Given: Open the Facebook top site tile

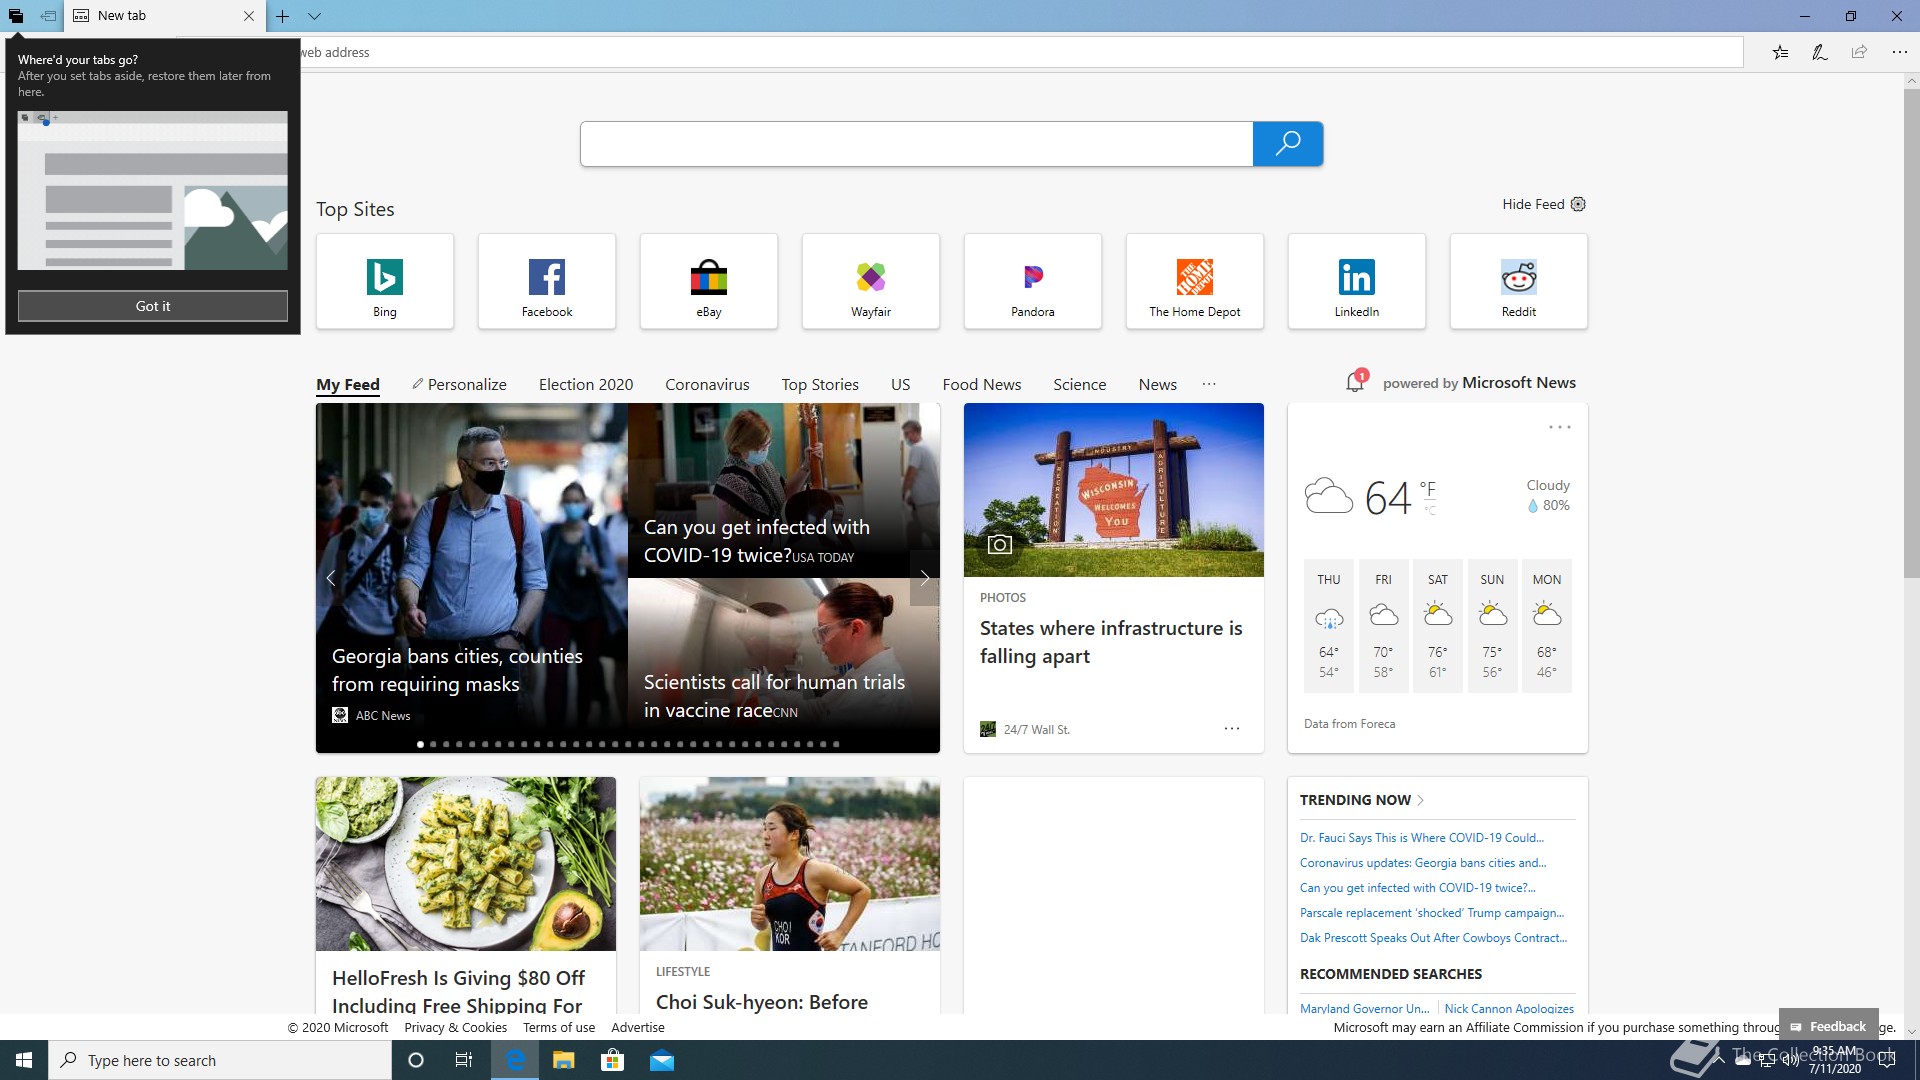Looking at the screenshot, I should pos(547,281).
